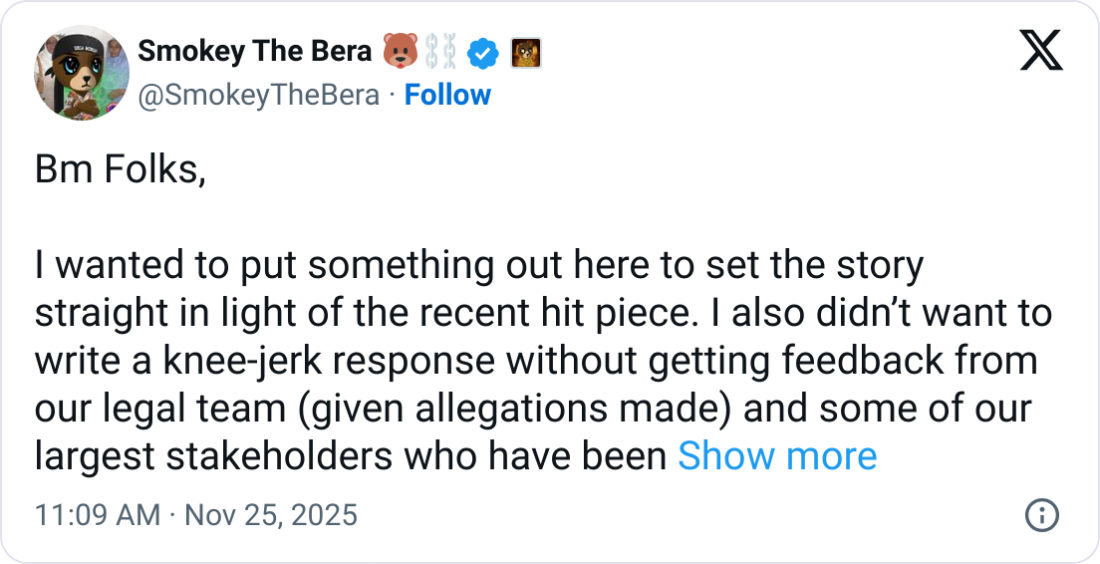
Task: Click the Nov 25, 2025 date
Action: tap(269, 515)
